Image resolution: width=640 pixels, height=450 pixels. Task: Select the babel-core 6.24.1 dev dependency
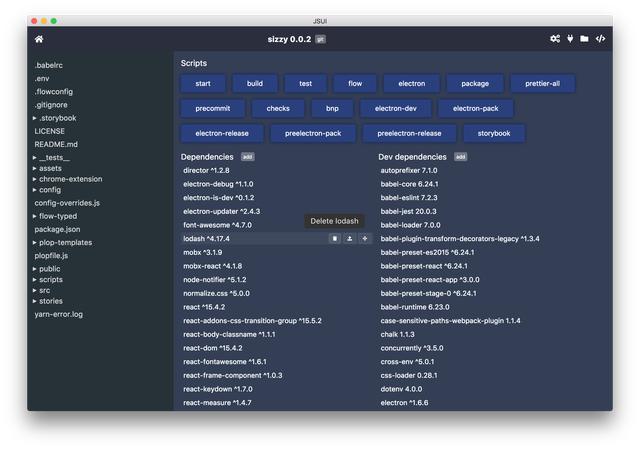click(409, 184)
